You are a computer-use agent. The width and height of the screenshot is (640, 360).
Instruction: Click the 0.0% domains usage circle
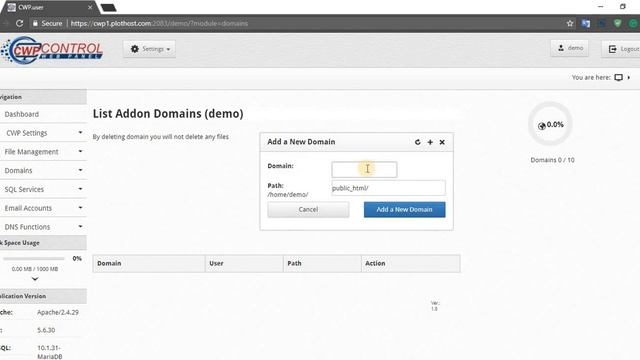click(551, 124)
